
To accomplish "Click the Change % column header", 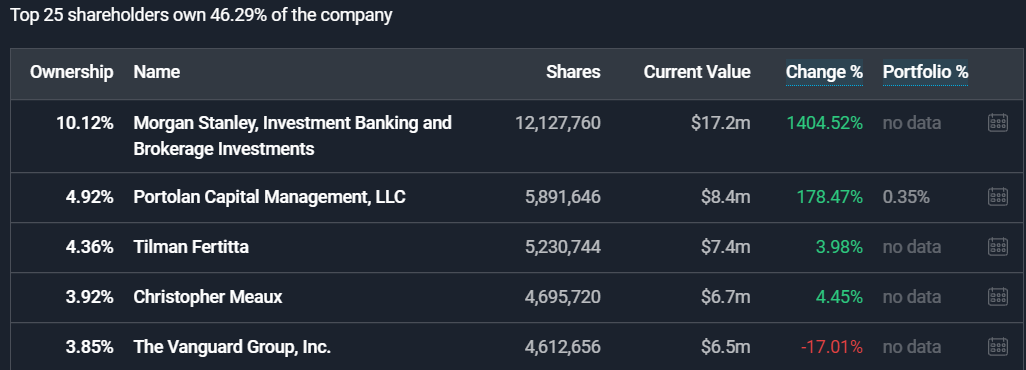I will 824,72.
